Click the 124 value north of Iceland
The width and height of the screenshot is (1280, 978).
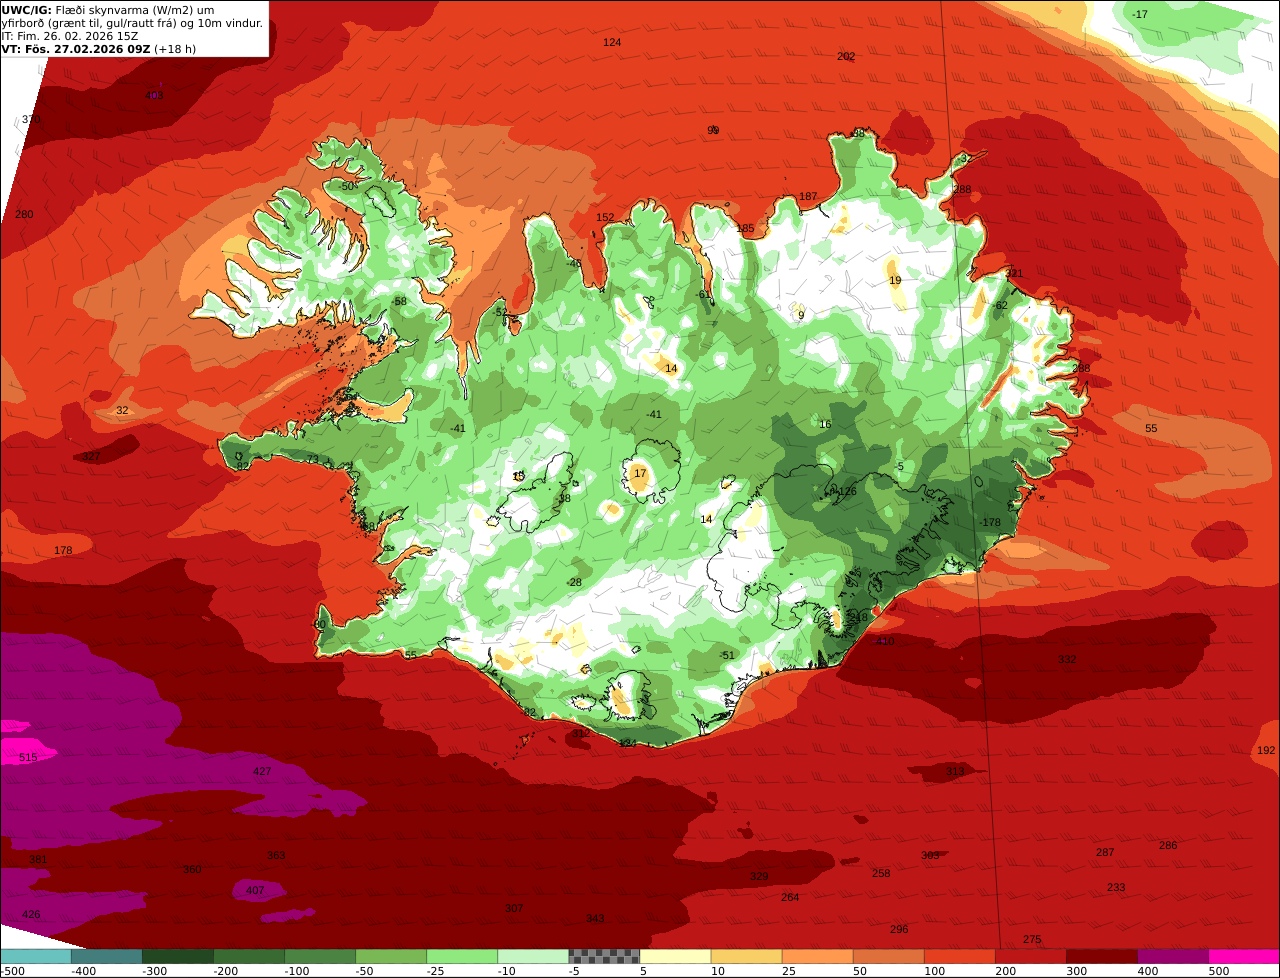[x=612, y=42]
